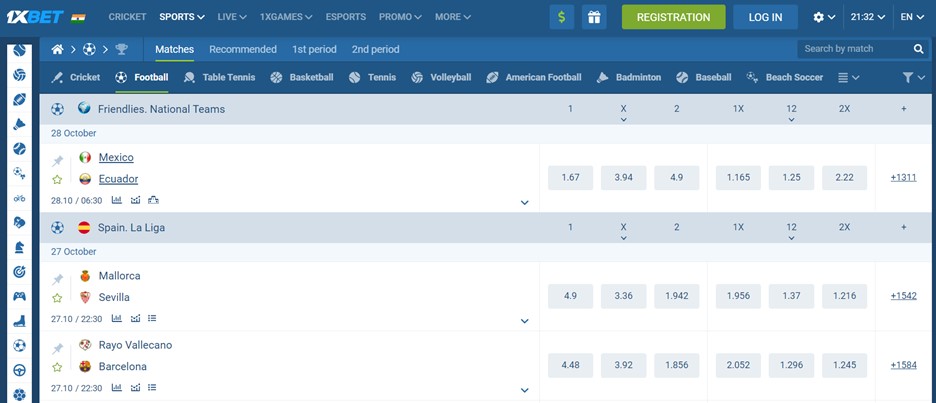Bet on Mexico win at 1.67

(570, 178)
